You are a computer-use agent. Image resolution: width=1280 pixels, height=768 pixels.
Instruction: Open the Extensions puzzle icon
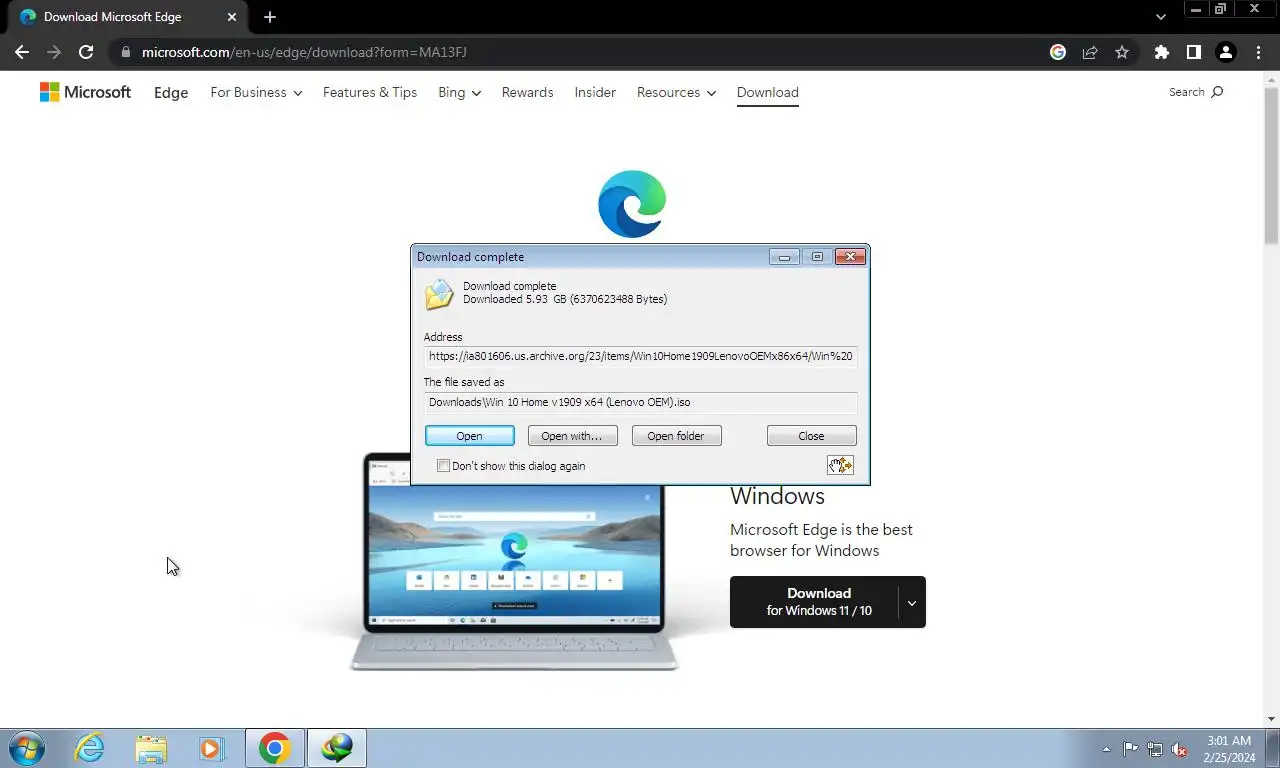(x=1161, y=52)
